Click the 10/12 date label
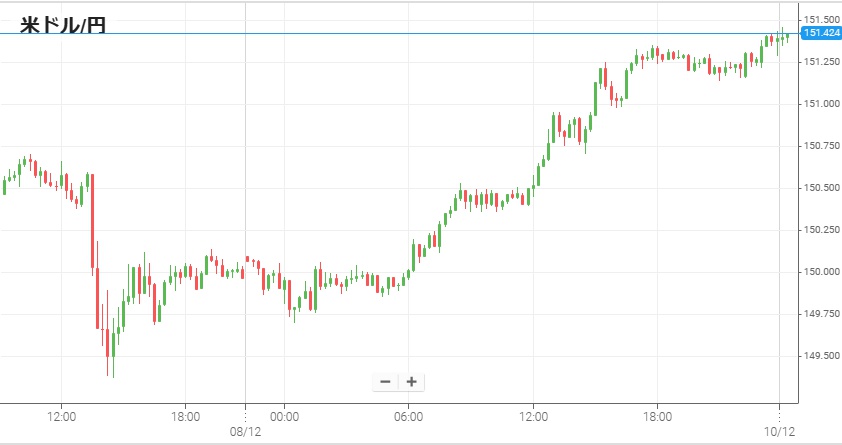Image resolution: width=842 pixels, height=445 pixels. (x=780, y=431)
